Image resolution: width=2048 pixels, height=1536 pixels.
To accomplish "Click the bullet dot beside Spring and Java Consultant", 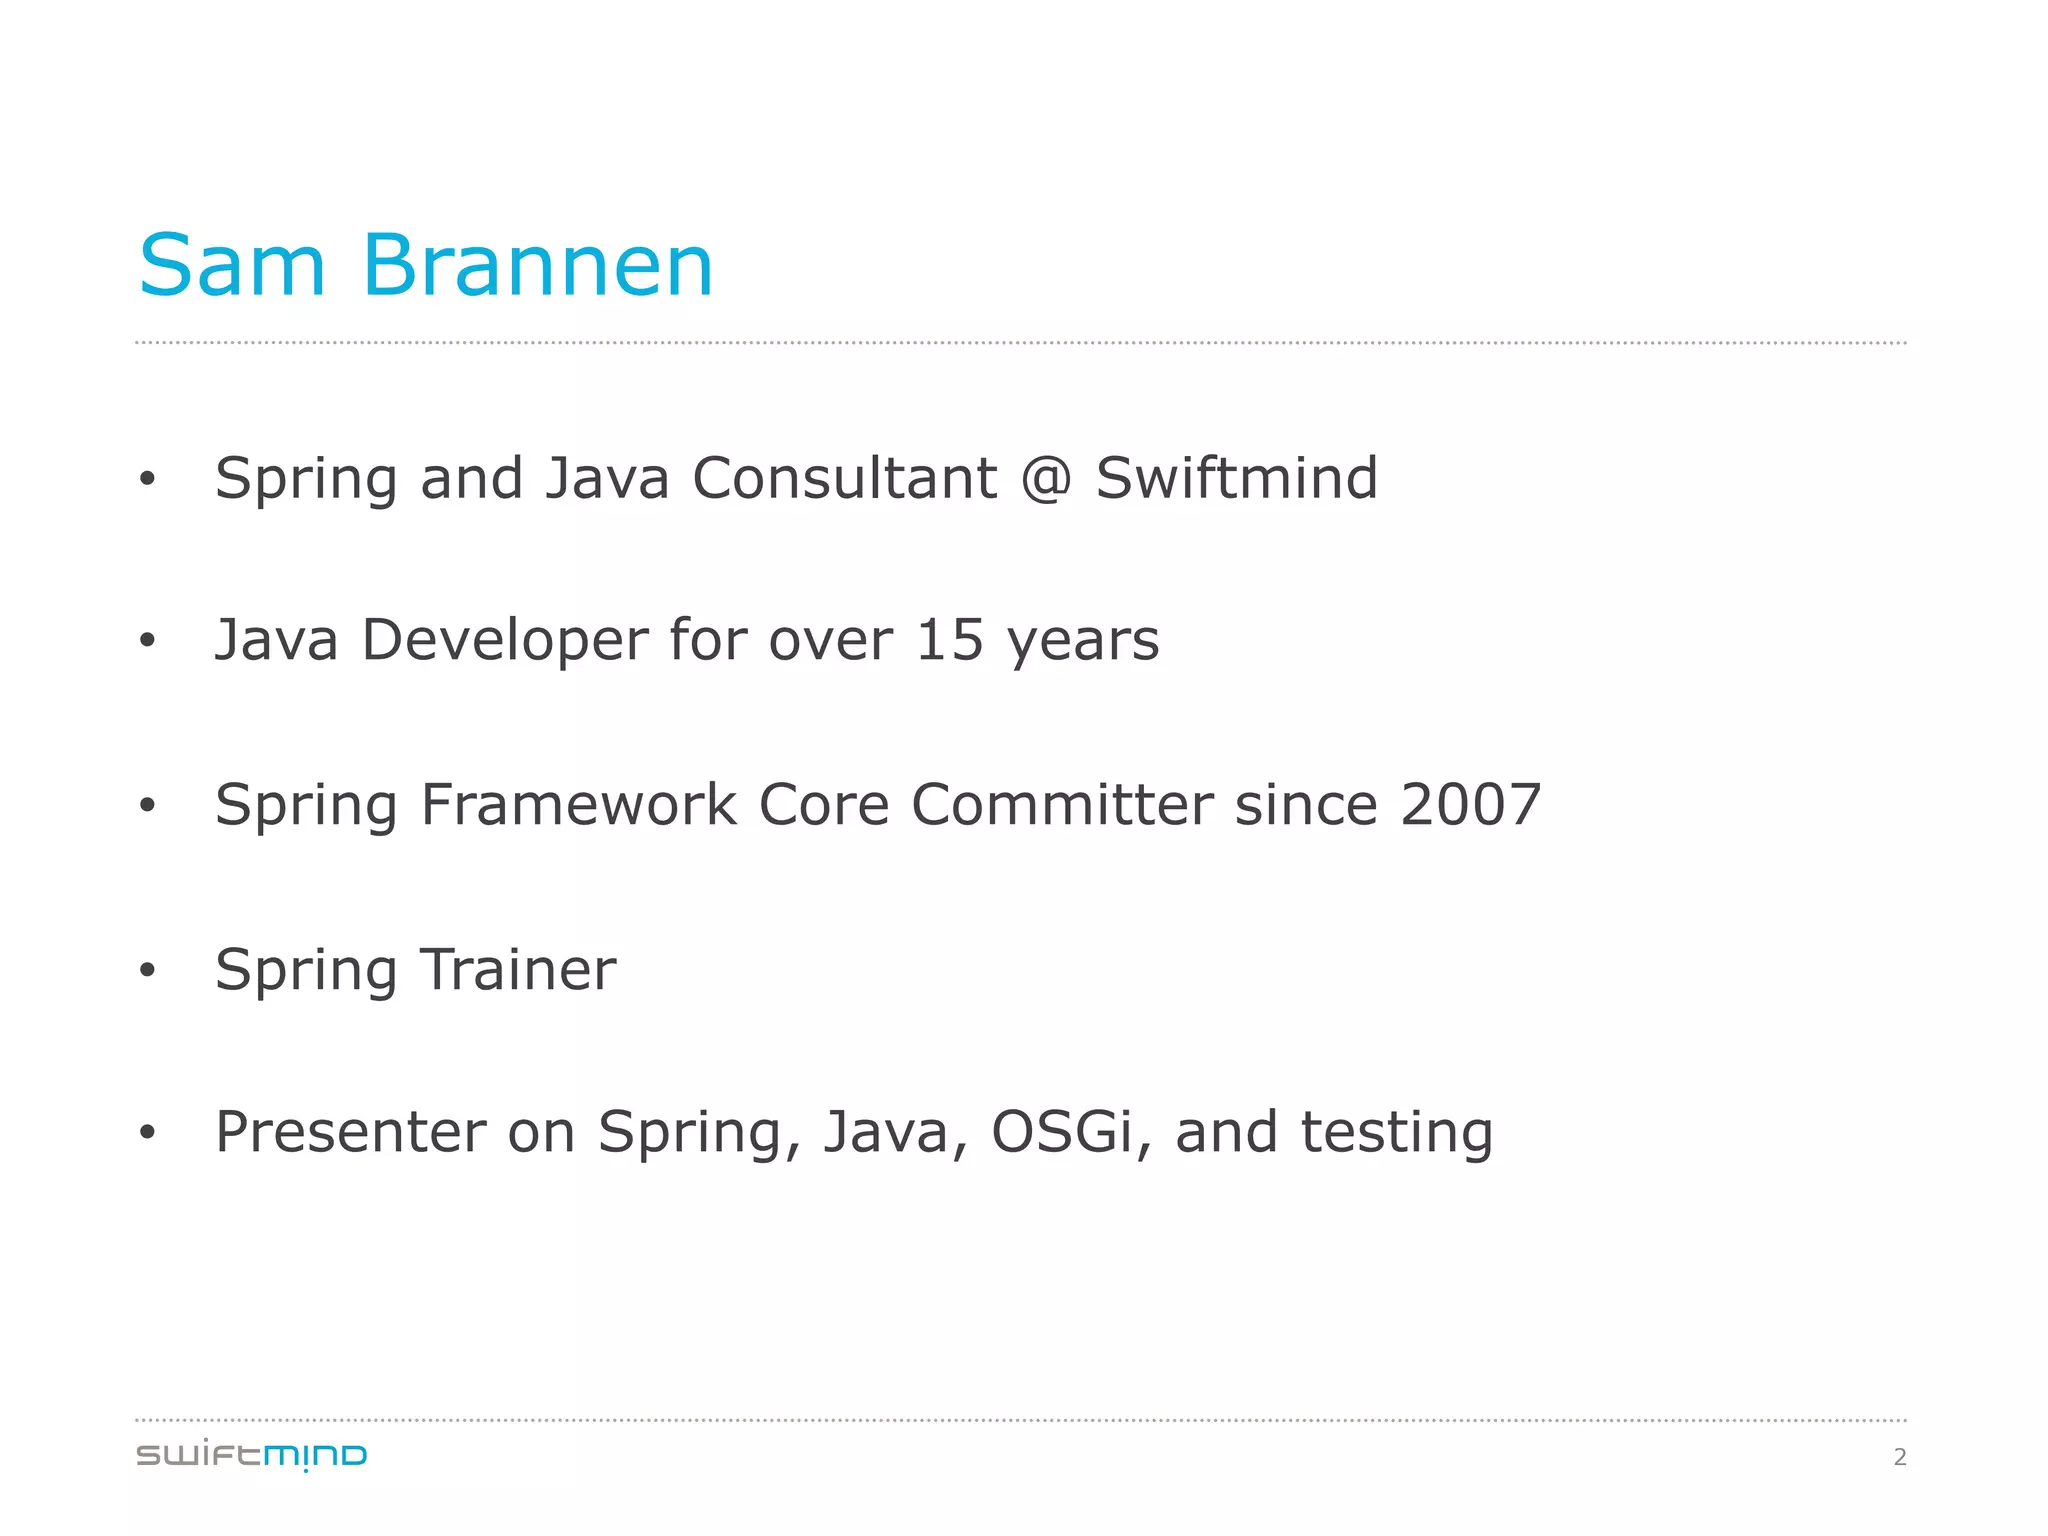I will coord(148,478).
